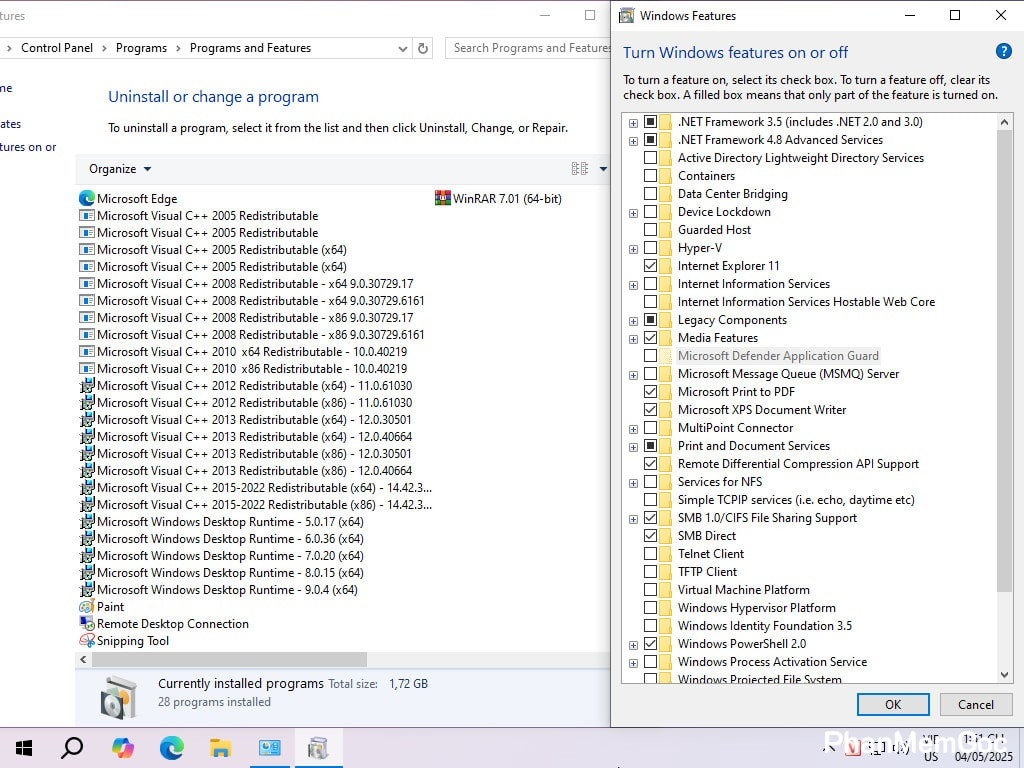Screen dimensions: 1024x768
Task: Click the Snipping Tool icon
Action: click(87, 641)
